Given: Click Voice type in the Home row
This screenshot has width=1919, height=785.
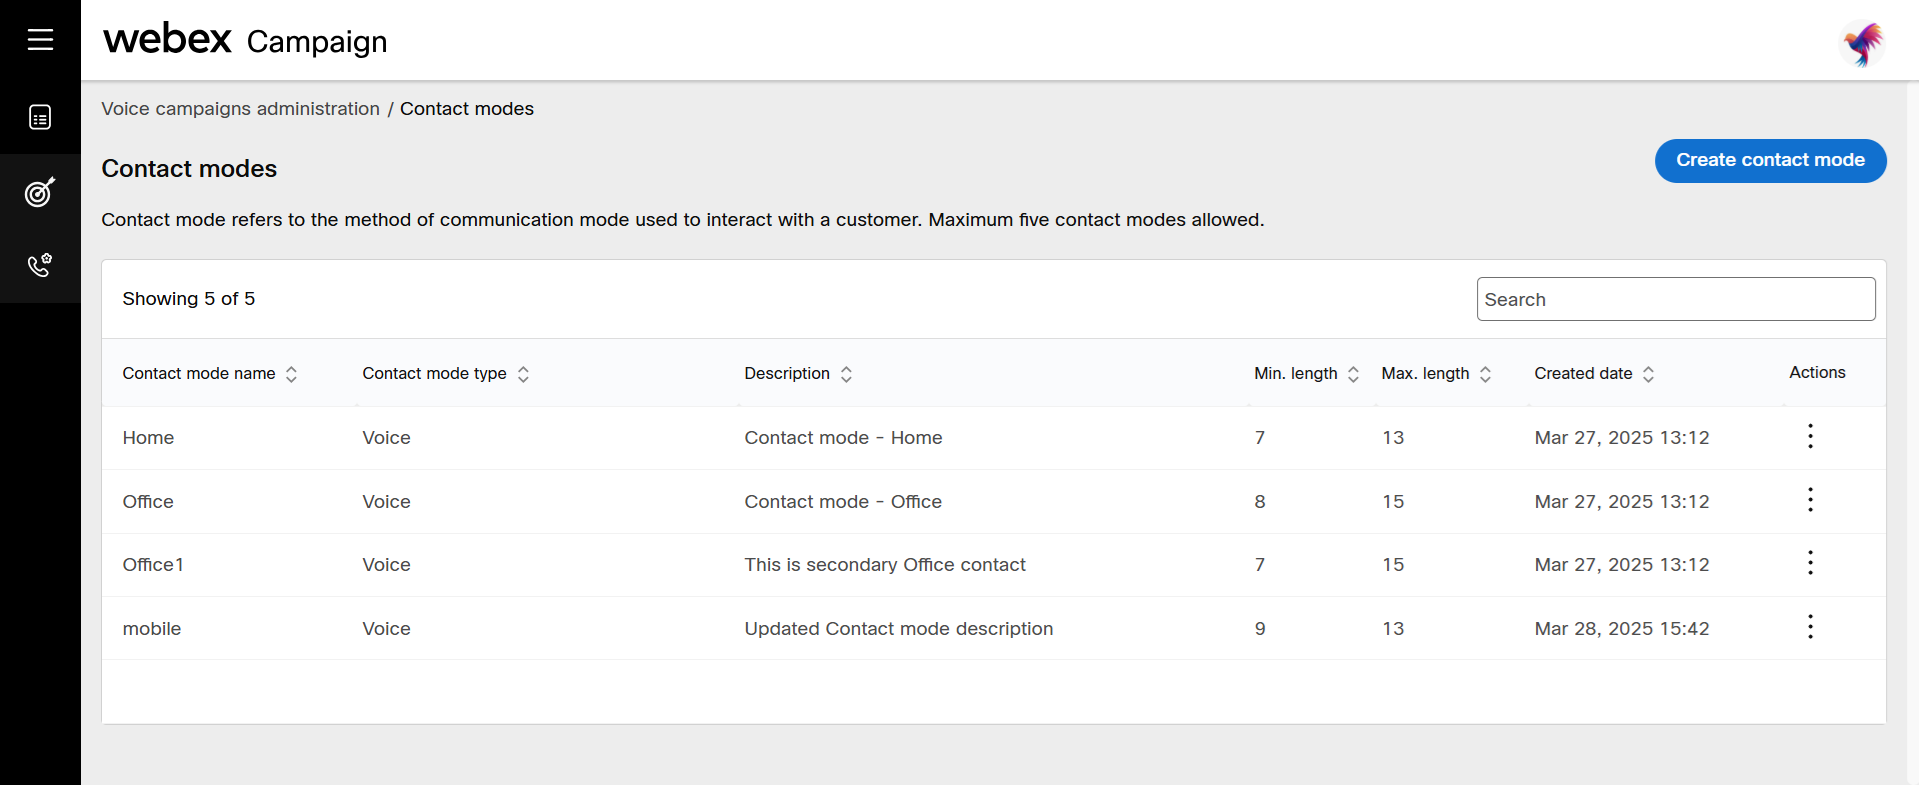Looking at the screenshot, I should point(386,438).
